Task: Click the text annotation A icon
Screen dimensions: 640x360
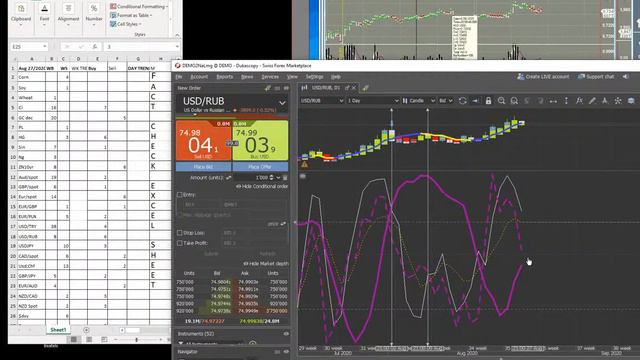Action: tap(605, 101)
